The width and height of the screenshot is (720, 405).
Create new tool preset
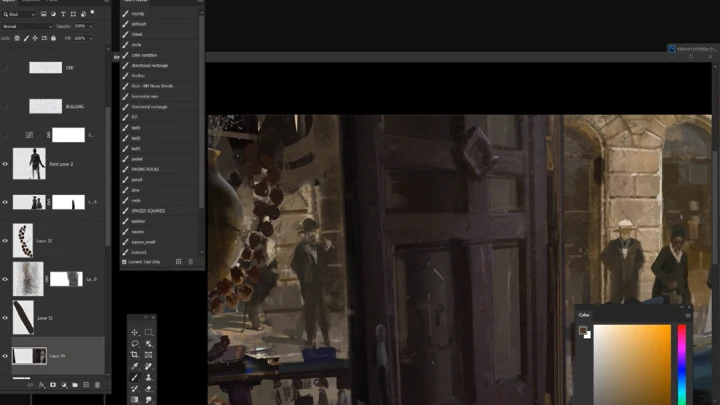(x=179, y=262)
